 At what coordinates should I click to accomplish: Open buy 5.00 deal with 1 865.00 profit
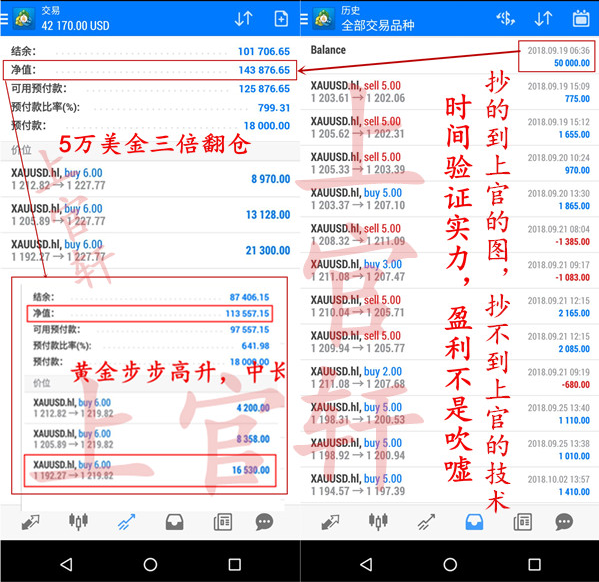point(450,199)
